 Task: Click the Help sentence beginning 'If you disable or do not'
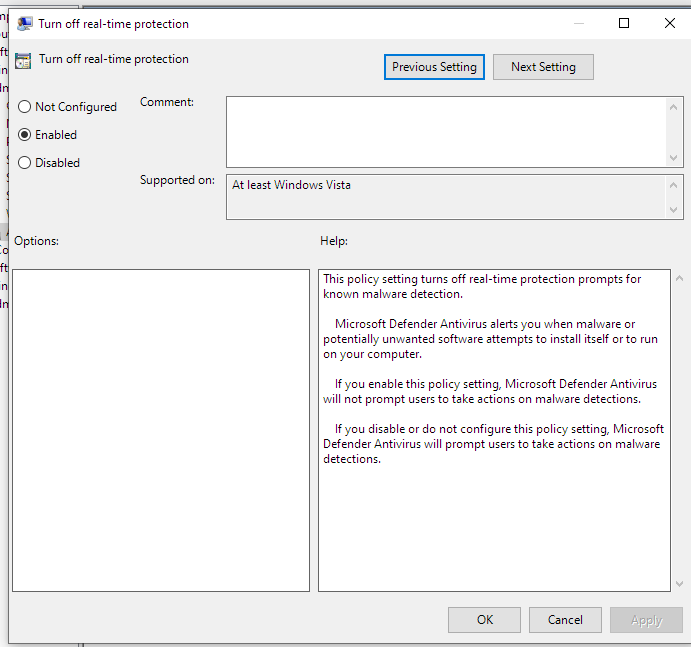click(493, 444)
